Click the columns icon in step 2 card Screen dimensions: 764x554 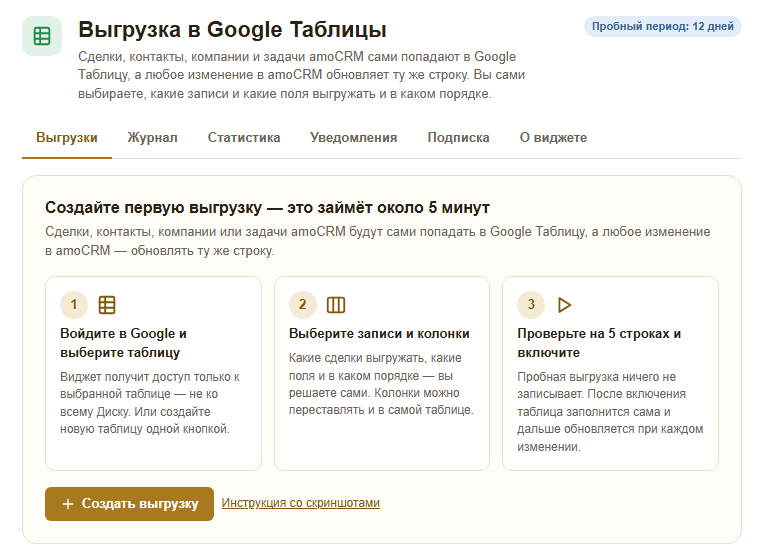tap(336, 305)
